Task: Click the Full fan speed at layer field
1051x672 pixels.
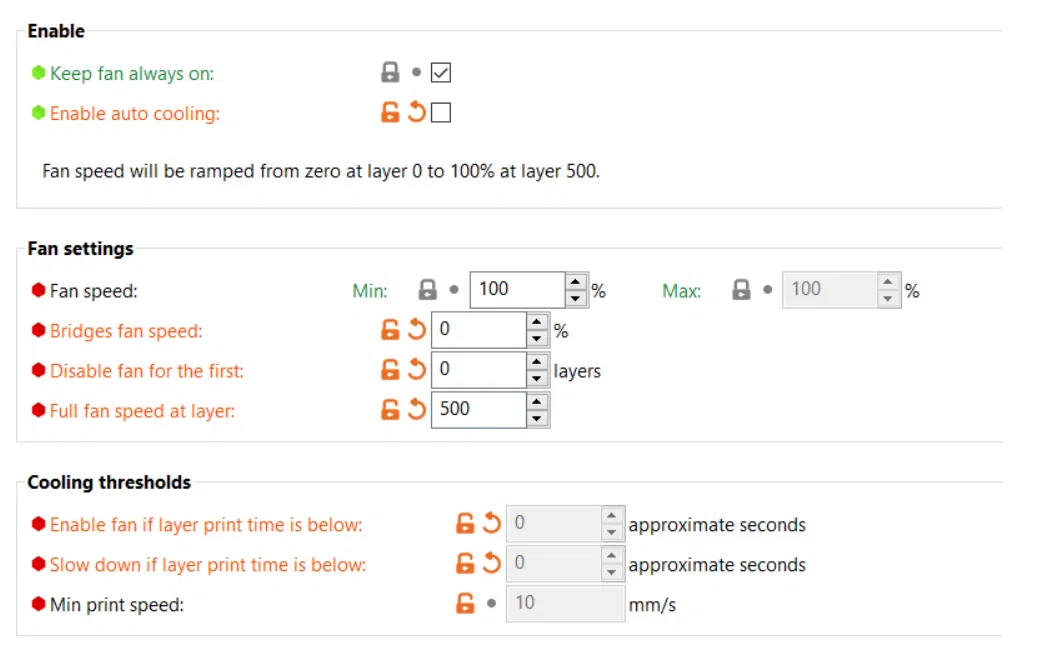Action: (x=478, y=409)
